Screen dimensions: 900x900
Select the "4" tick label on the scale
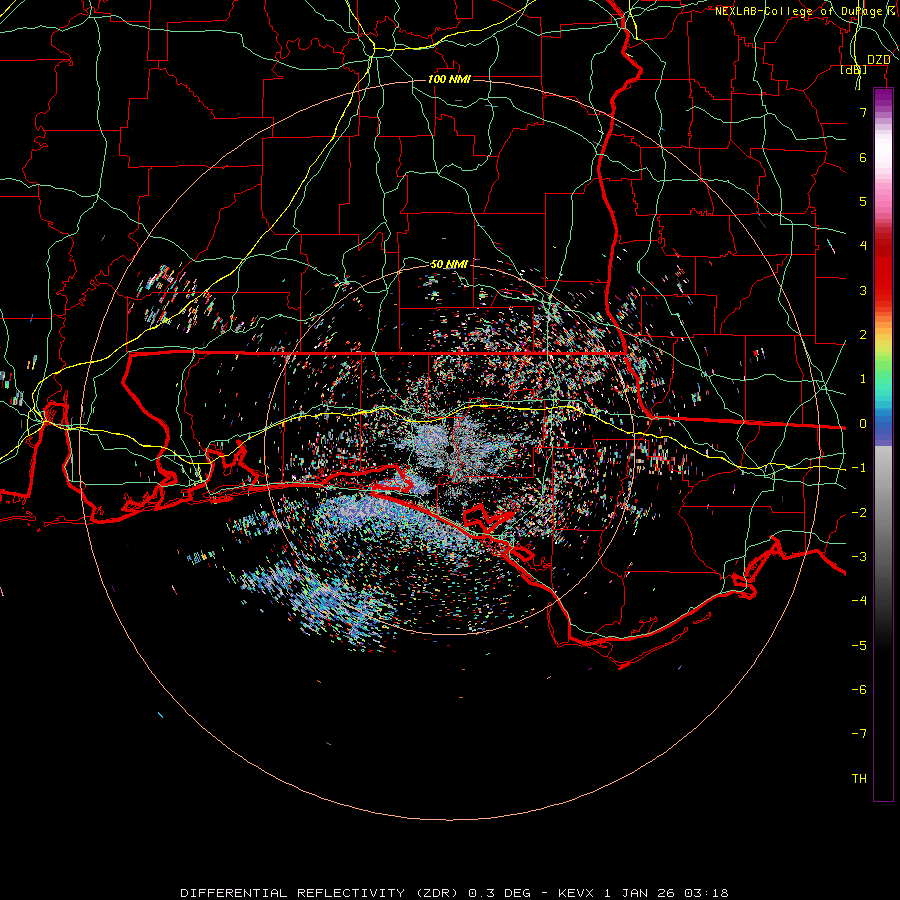[x=863, y=246]
